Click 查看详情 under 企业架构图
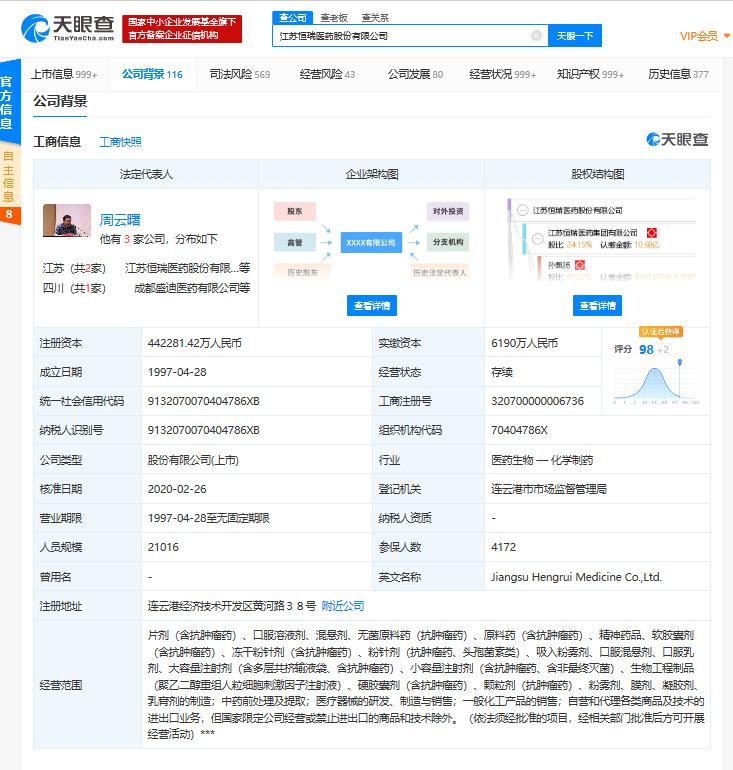This screenshot has width=733, height=770. click(x=372, y=305)
